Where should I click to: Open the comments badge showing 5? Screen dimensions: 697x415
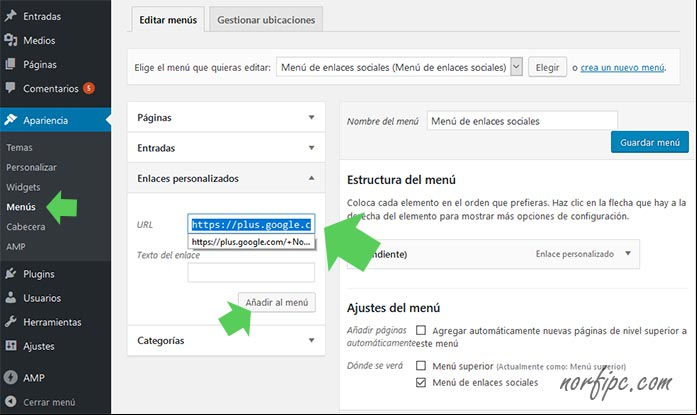[x=89, y=88]
